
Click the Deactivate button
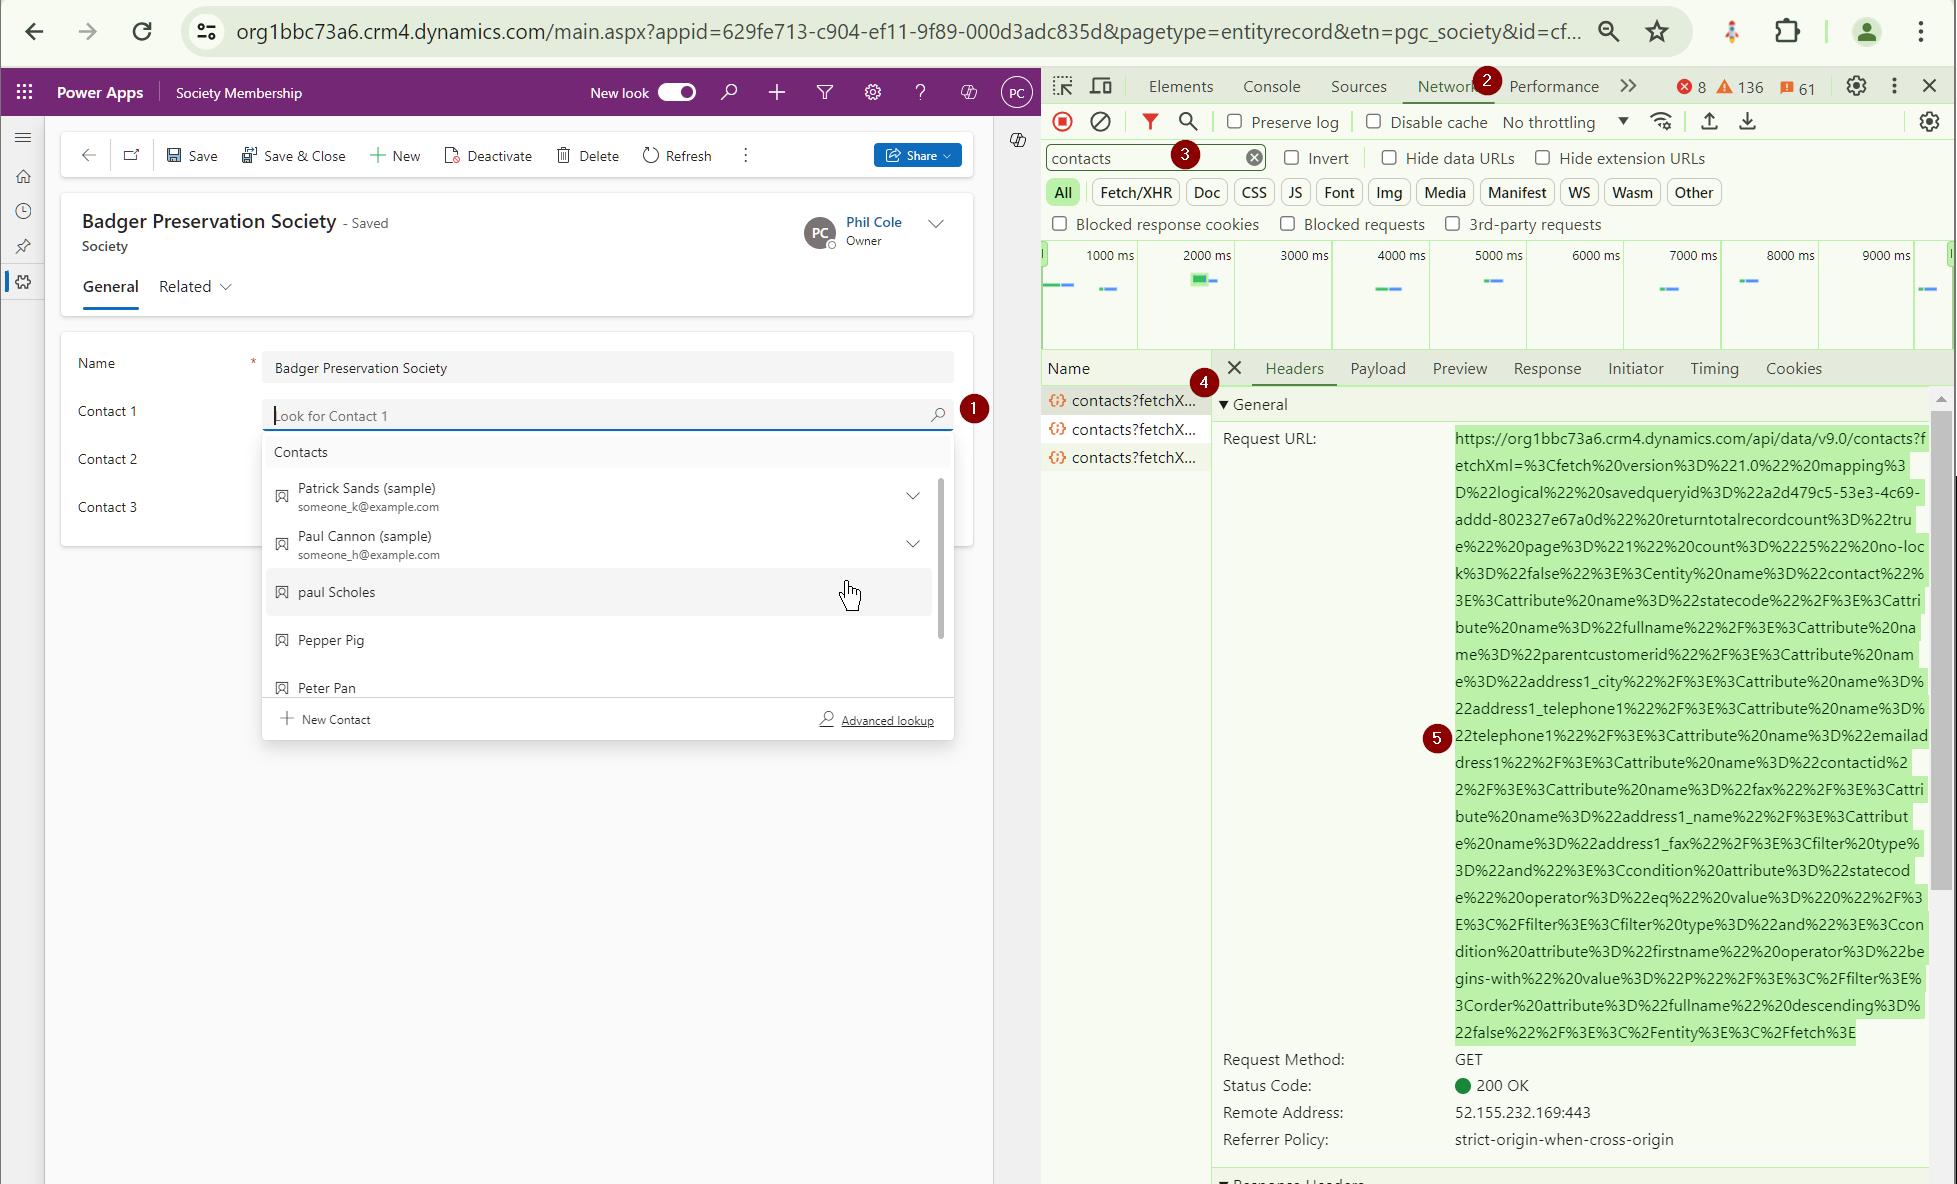[488, 155]
